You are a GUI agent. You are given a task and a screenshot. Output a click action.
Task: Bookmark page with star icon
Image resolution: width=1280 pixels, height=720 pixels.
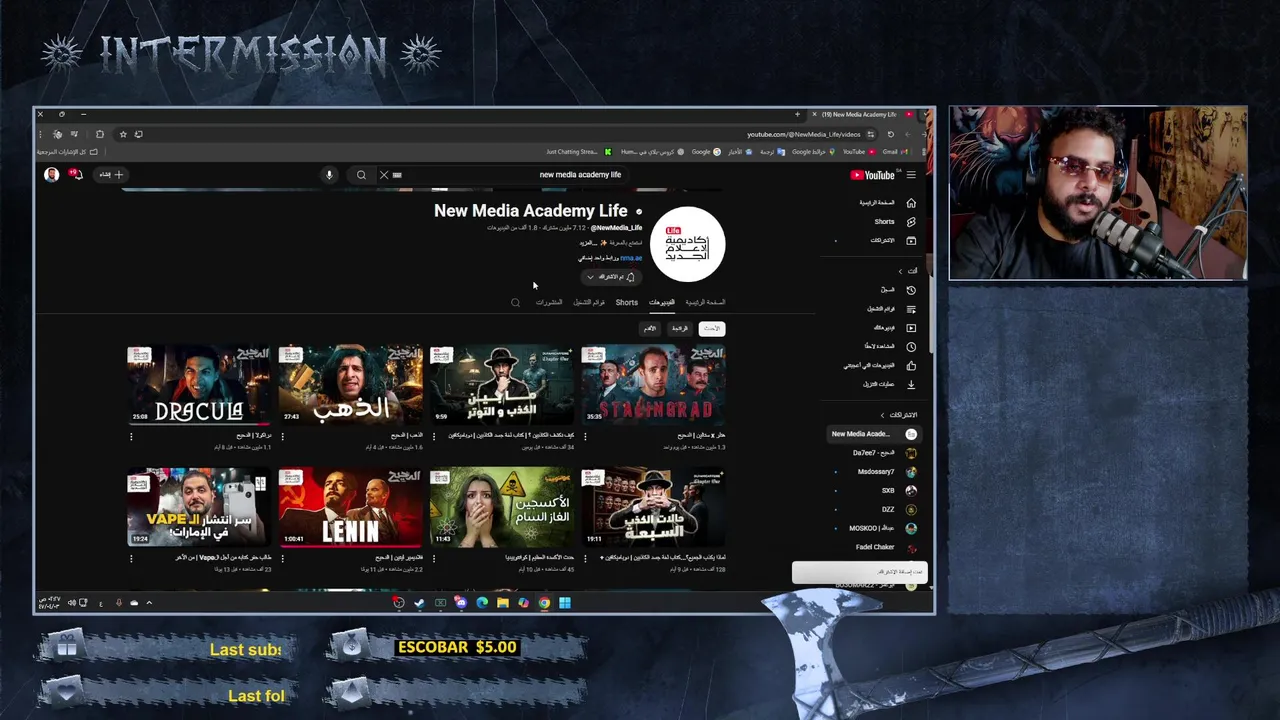pyautogui.click(x=123, y=134)
